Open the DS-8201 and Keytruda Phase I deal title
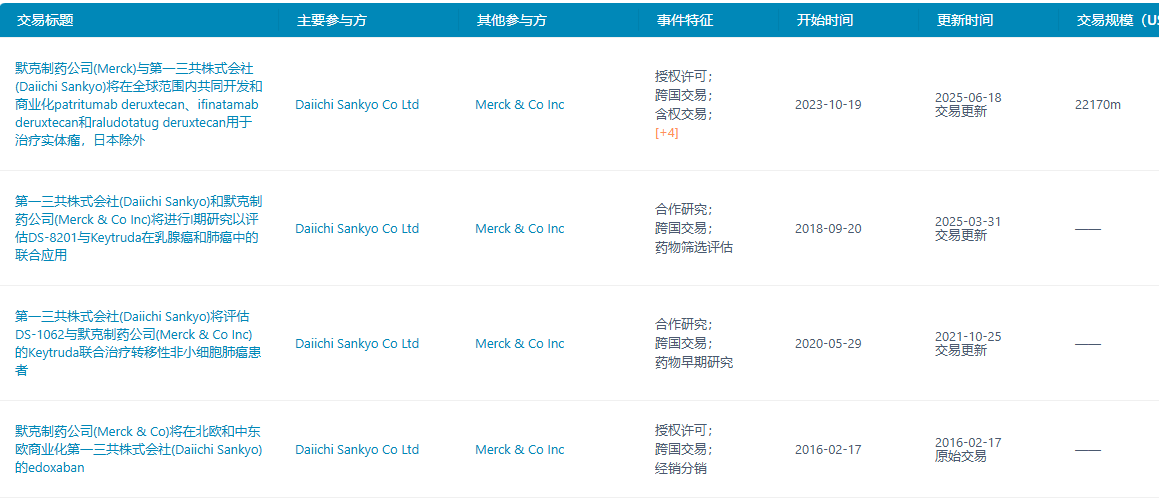Screen dimensions: 1159x502 click(138, 228)
